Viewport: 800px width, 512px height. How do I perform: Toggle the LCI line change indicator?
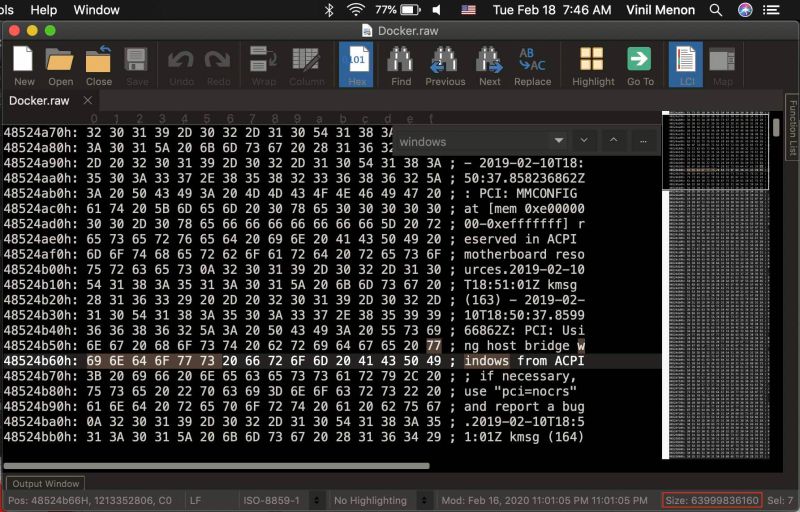(x=686, y=65)
